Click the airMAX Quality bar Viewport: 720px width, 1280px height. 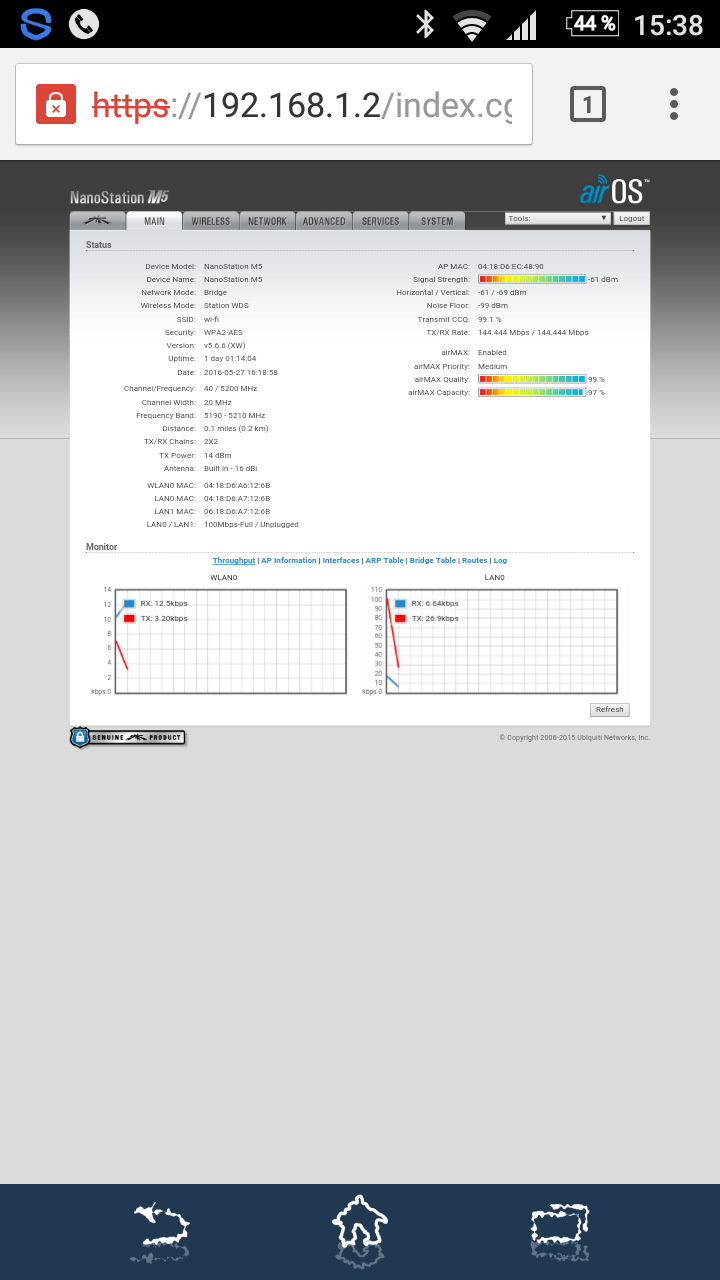(532, 379)
